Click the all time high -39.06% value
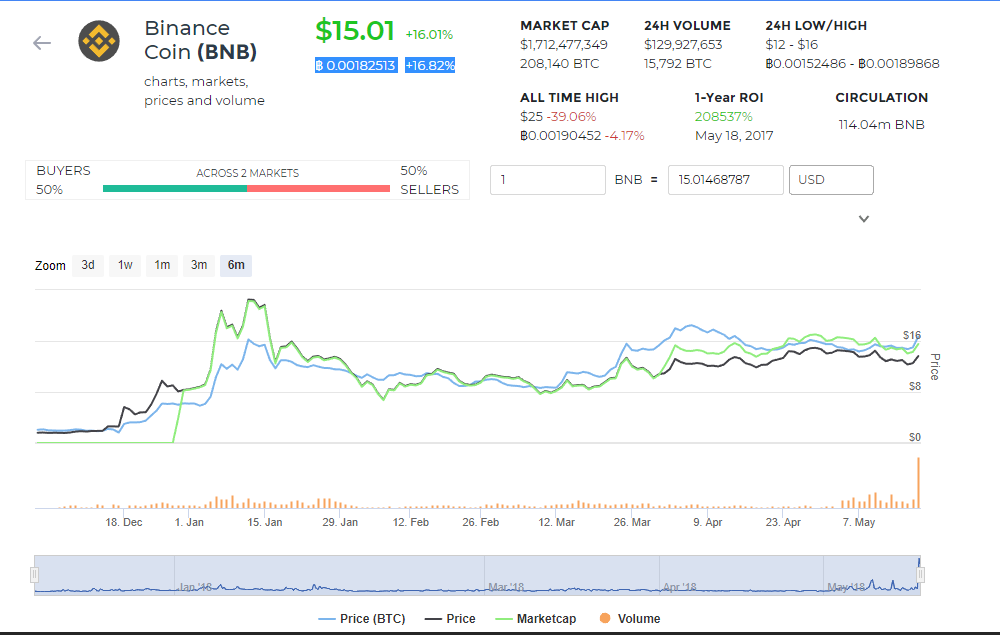 click(571, 117)
